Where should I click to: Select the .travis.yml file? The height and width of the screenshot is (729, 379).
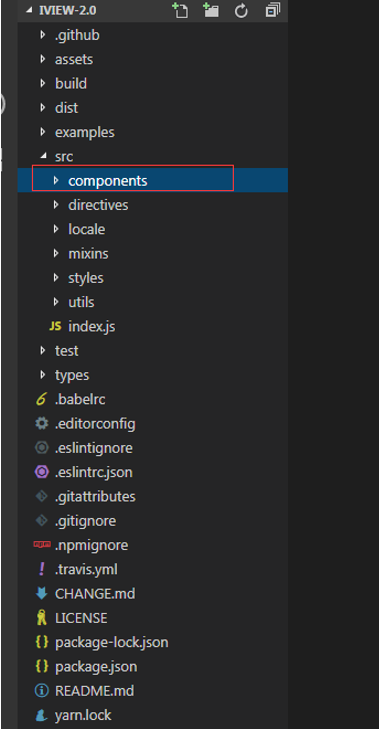coord(86,569)
